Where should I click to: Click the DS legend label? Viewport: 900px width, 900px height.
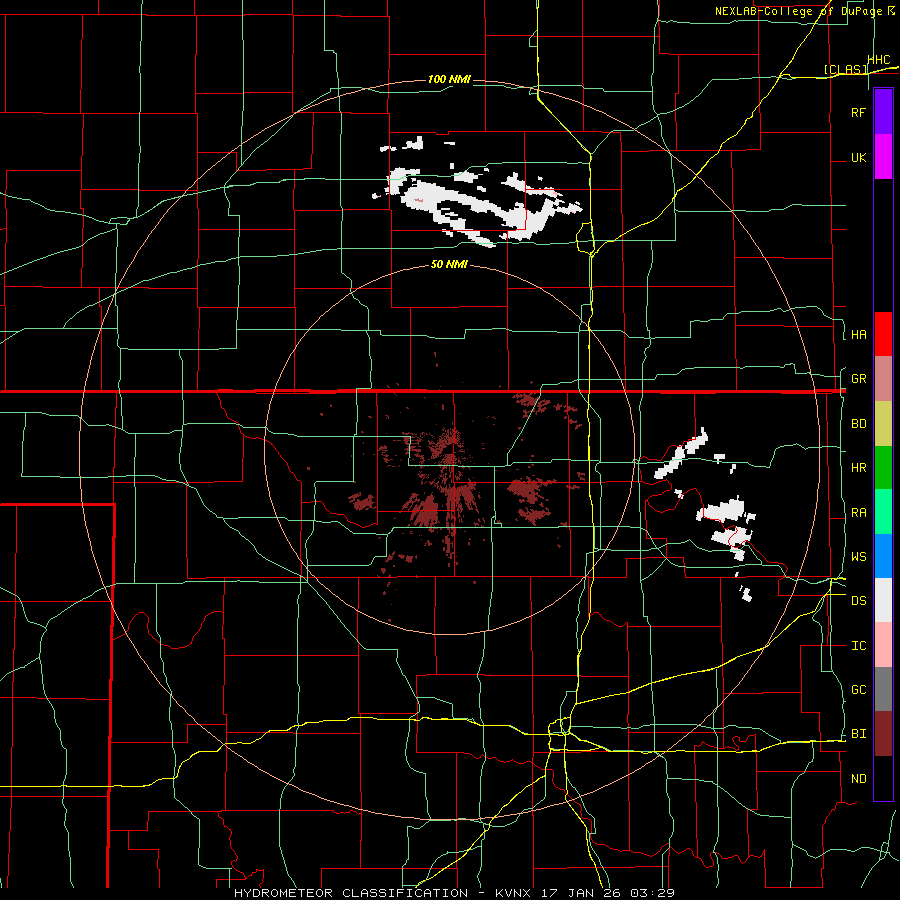(x=858, y=601)
